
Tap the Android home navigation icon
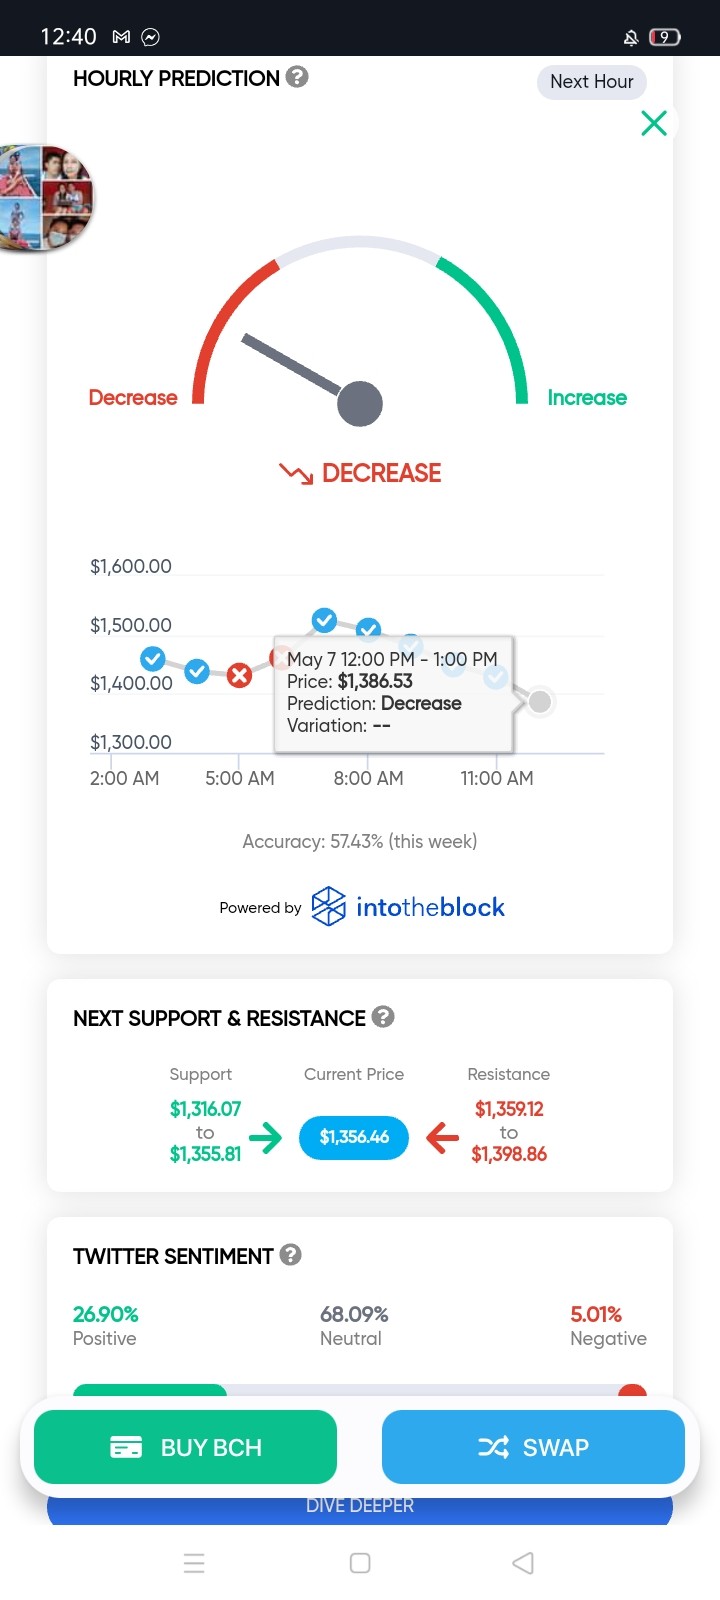360,1563
